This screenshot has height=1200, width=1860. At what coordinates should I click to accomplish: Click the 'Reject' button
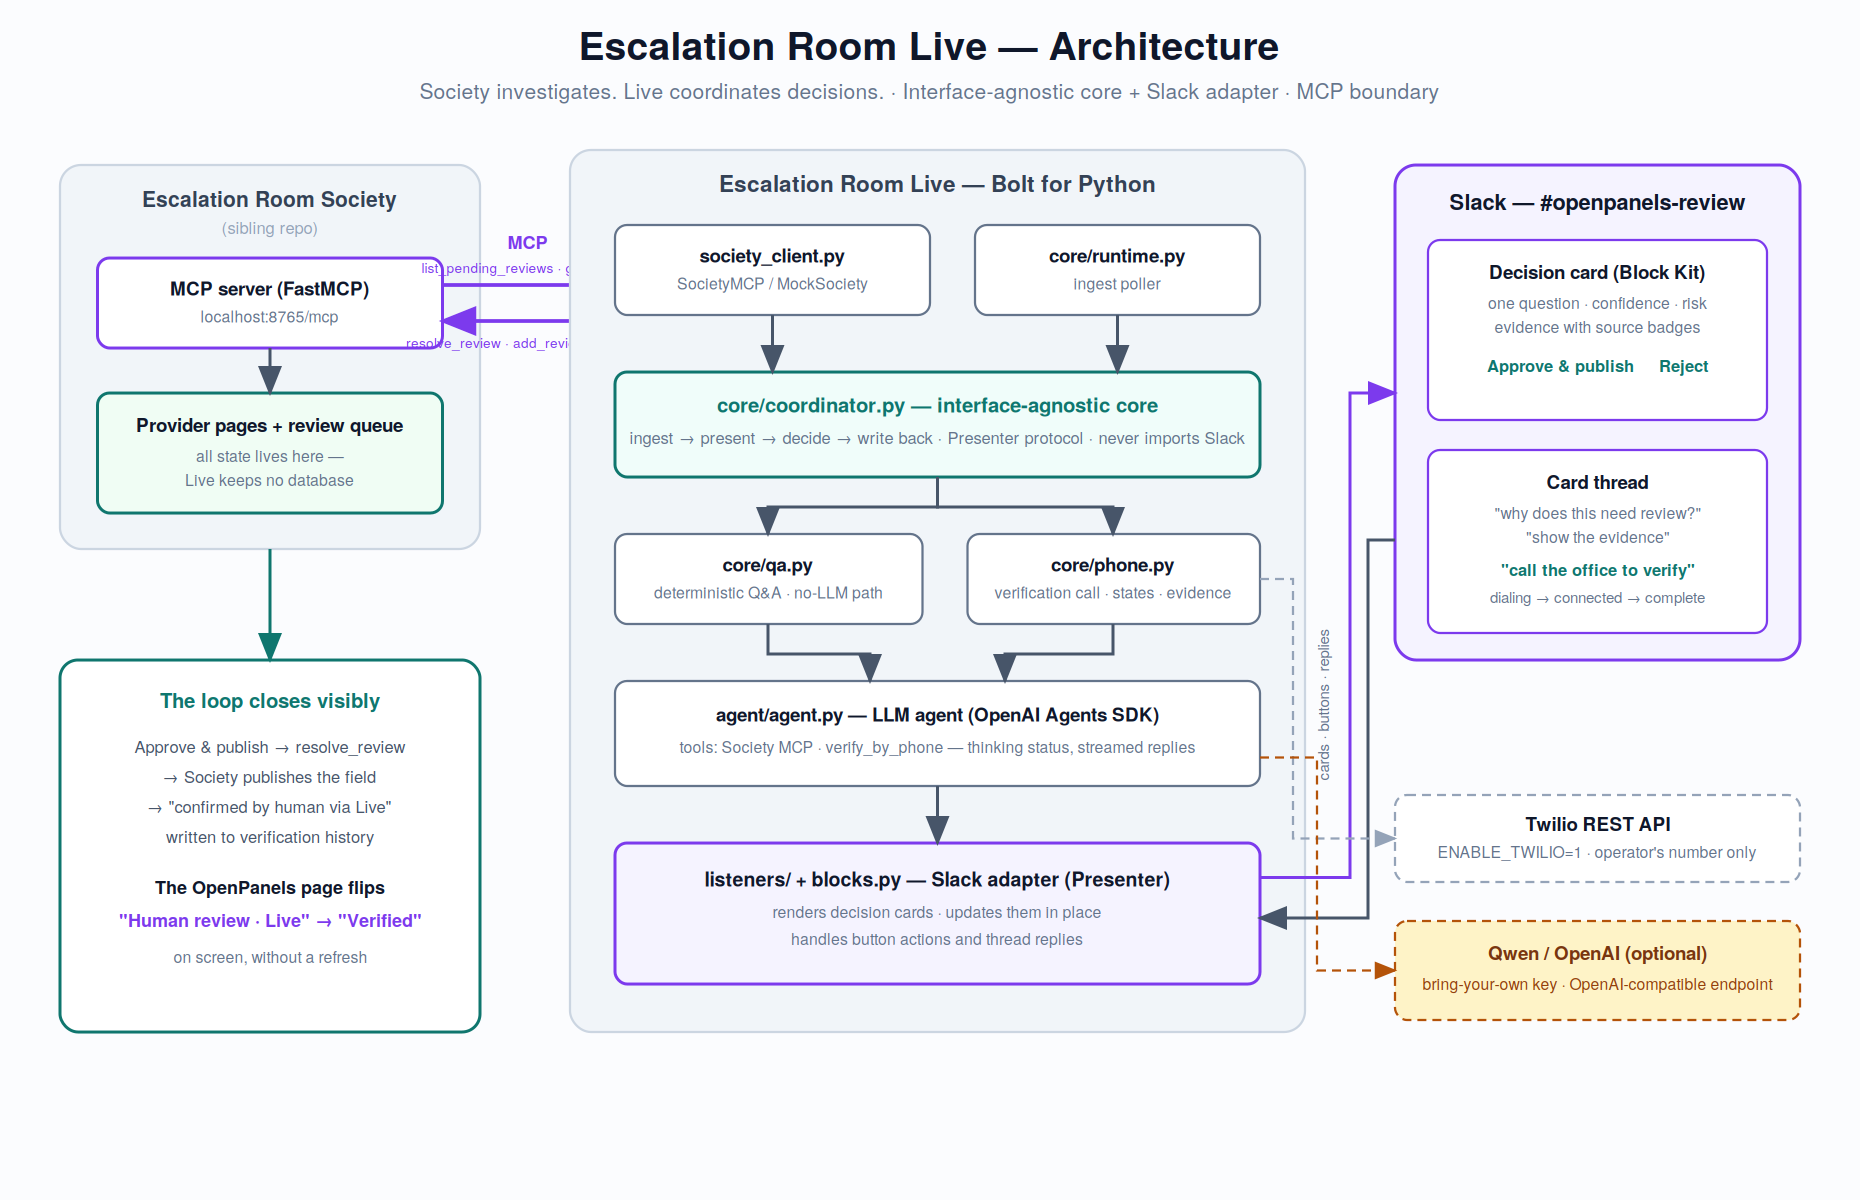[x=1683, y=366]
